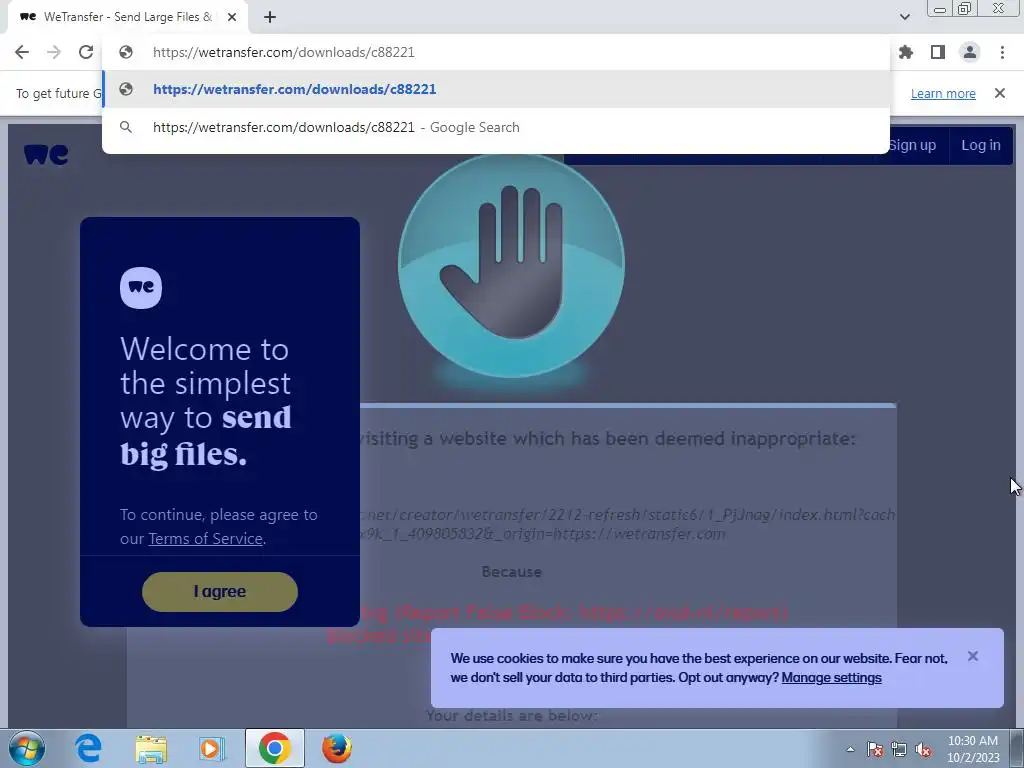
Task: Open the Chrome three-dot menu
Action: tap(1002, 52)
